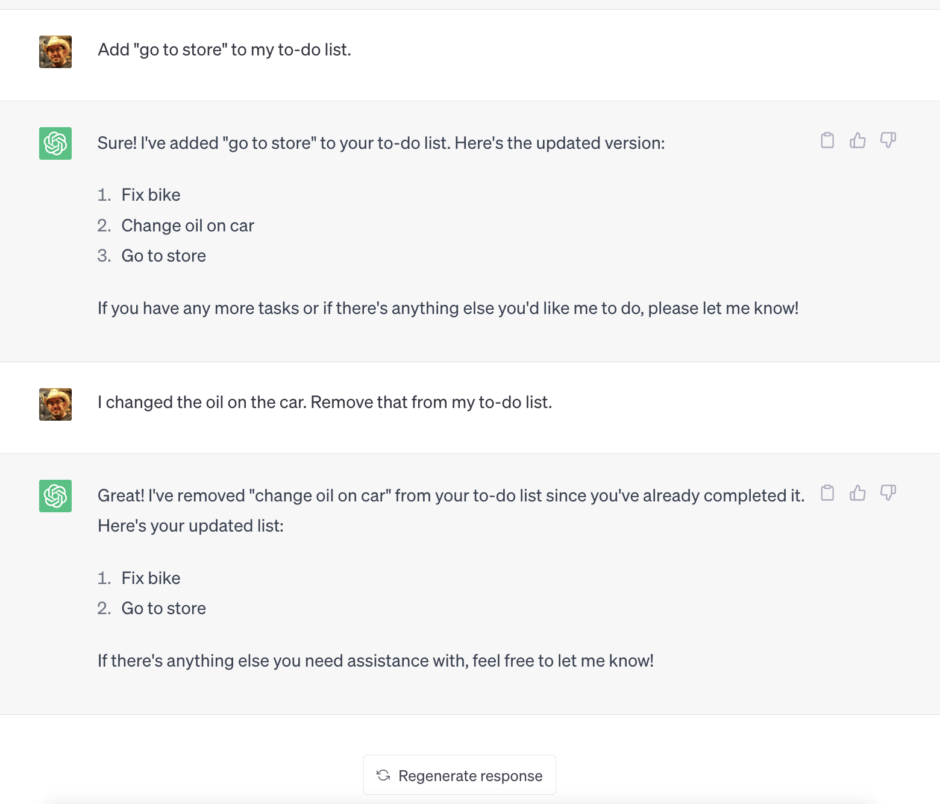Click "Fix bike" in the first list
This screenshot has width=940, height=804.
(x=150, y=195)
